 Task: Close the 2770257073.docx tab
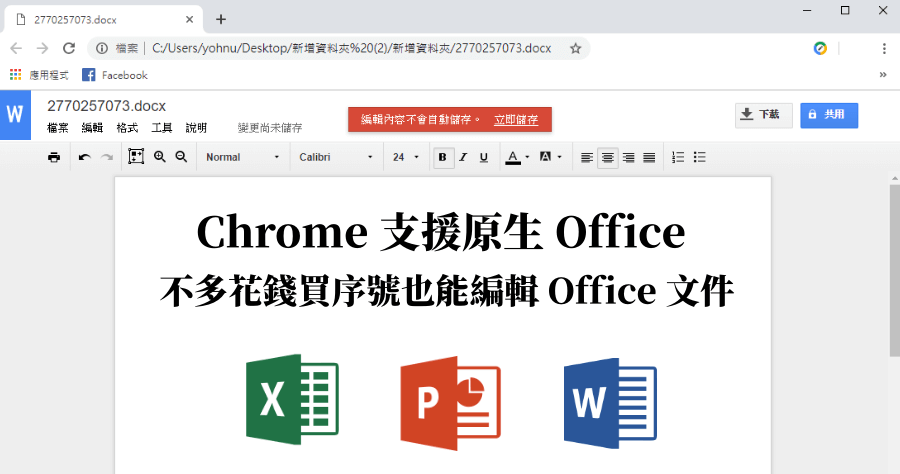pyautogui.click(x=189, y=20)
